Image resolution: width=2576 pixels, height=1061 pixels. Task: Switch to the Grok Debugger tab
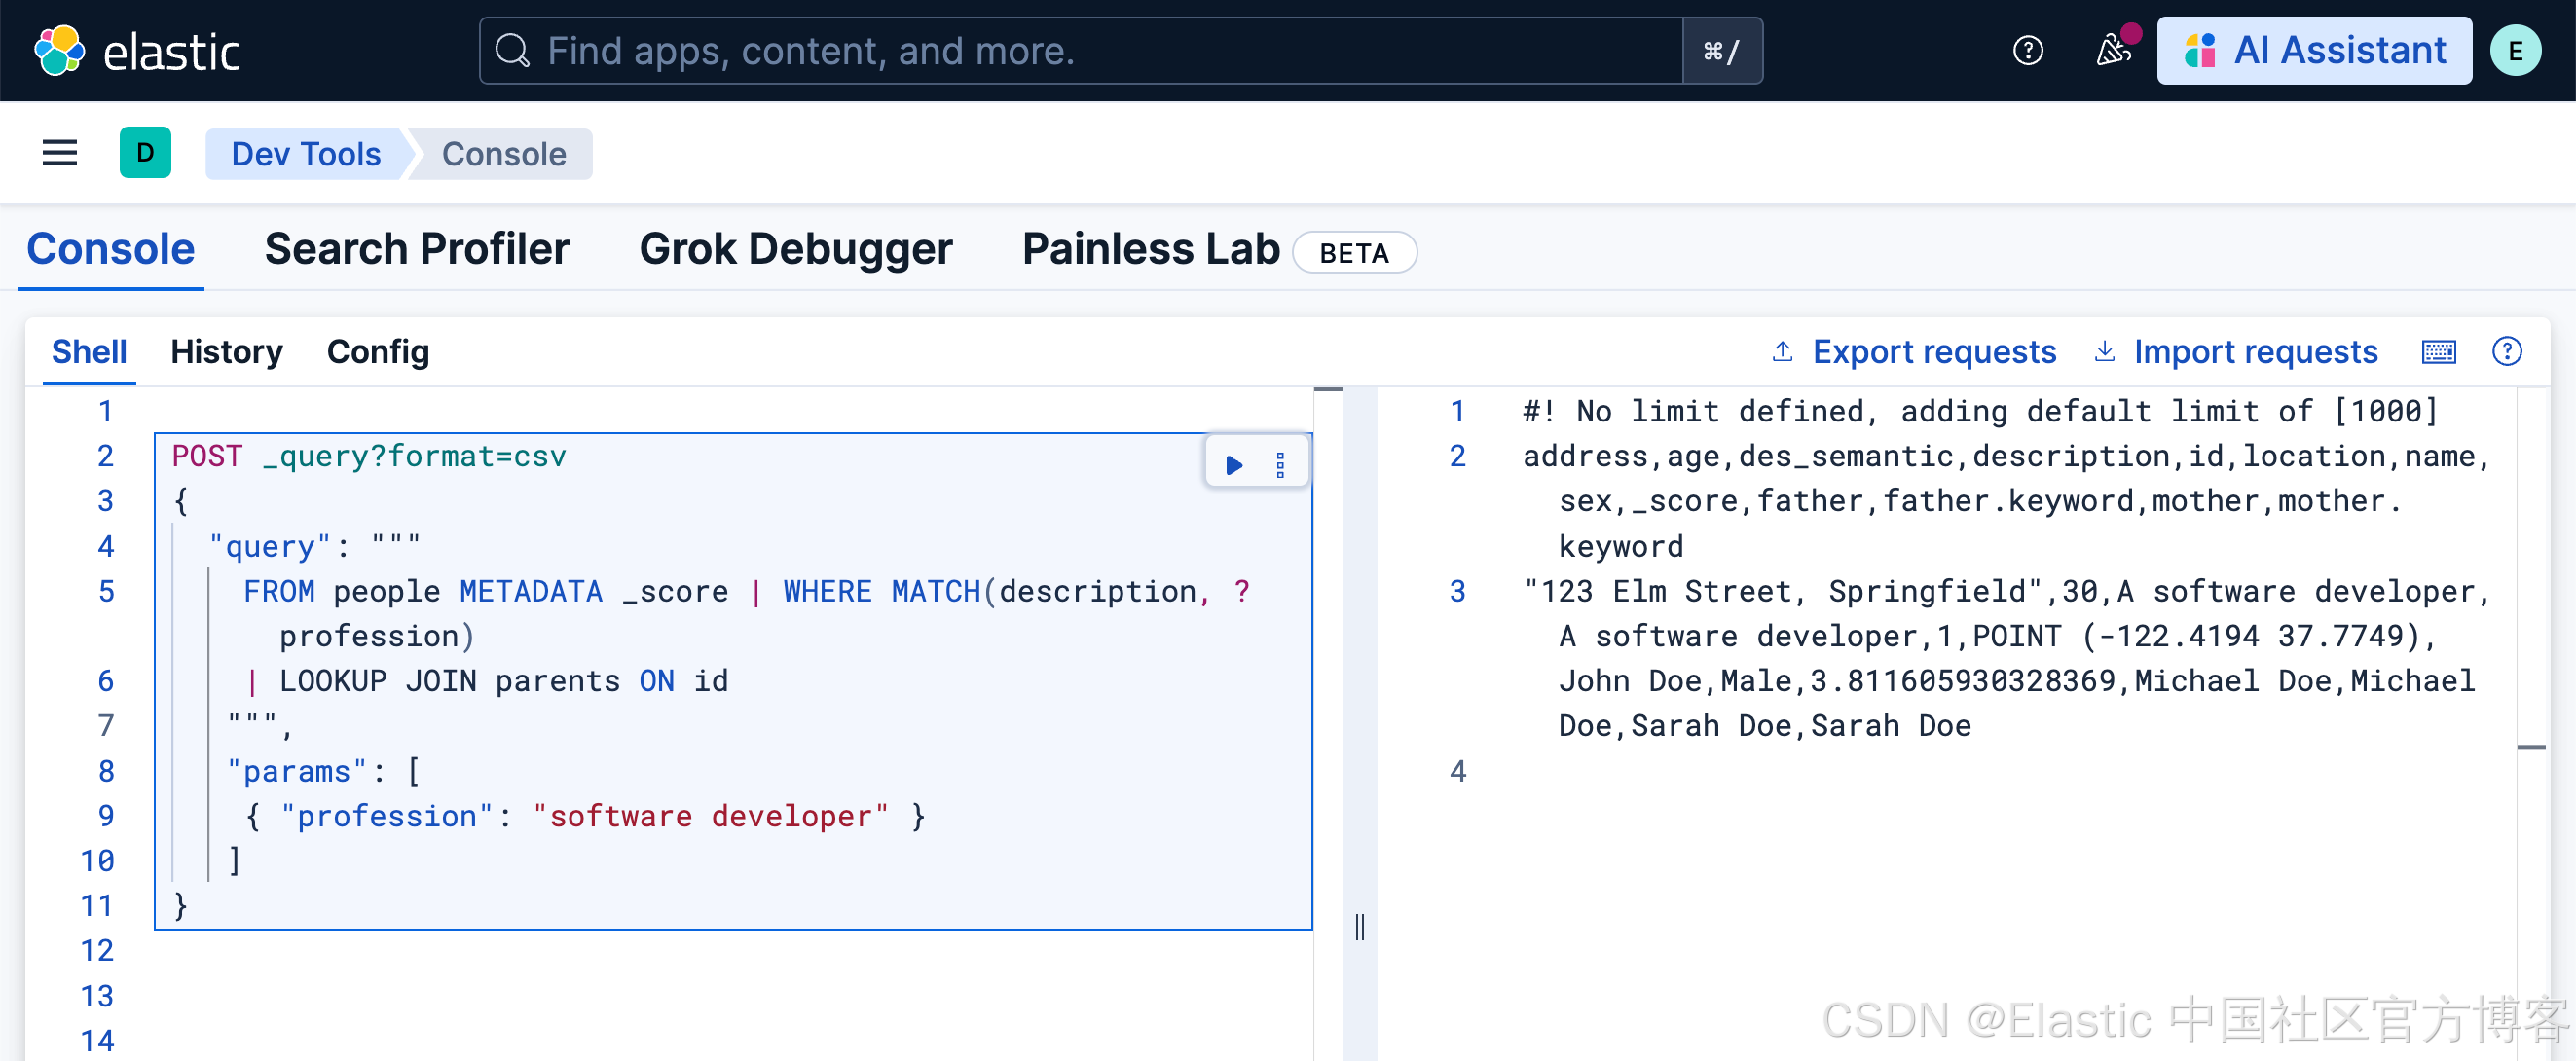[795, 249]
